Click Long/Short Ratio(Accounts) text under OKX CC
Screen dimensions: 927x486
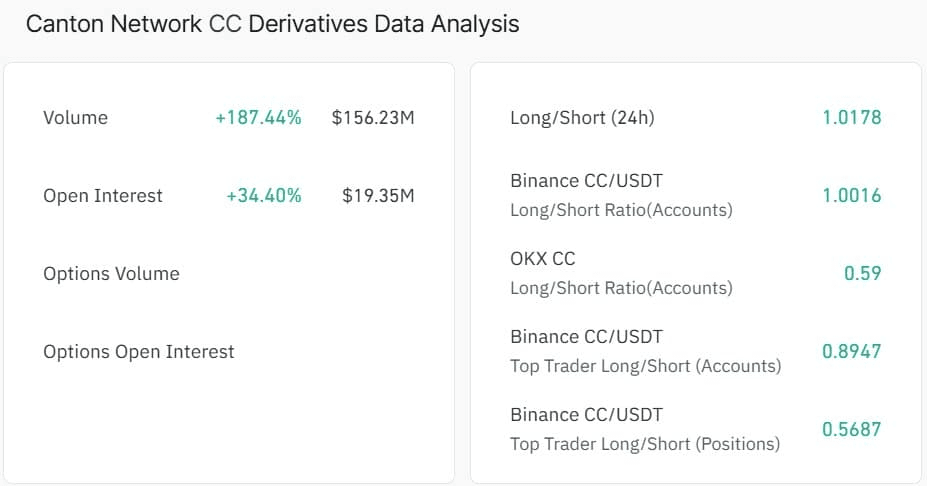click(621, 288)
